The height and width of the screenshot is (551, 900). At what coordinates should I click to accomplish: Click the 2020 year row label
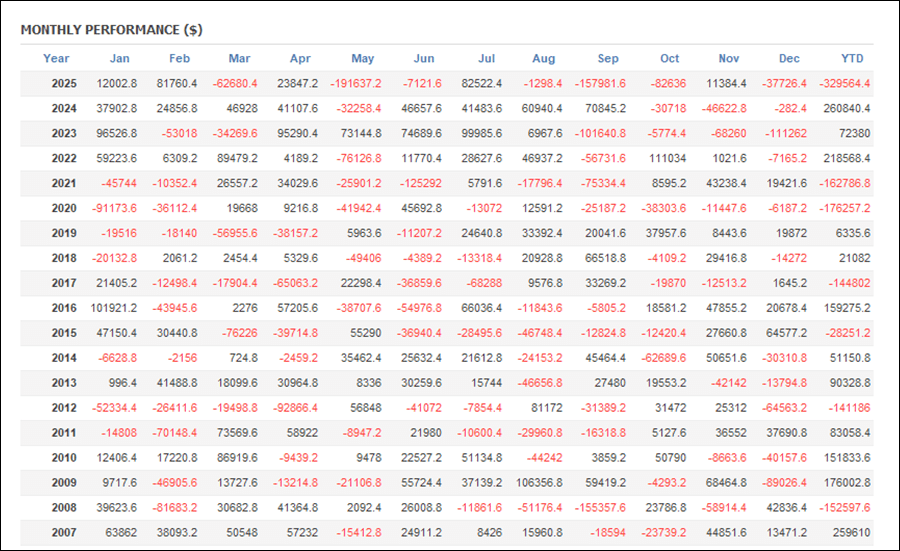(x=65, y=208)
